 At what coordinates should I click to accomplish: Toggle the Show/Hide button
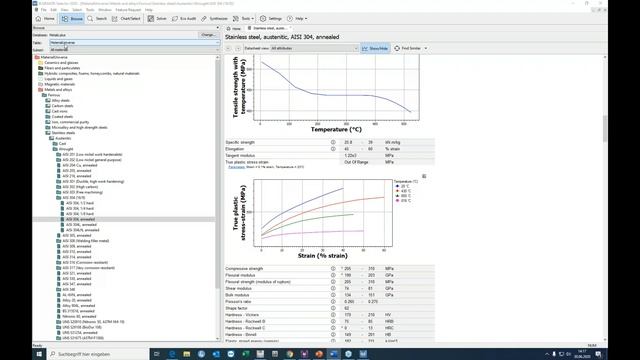375,48
